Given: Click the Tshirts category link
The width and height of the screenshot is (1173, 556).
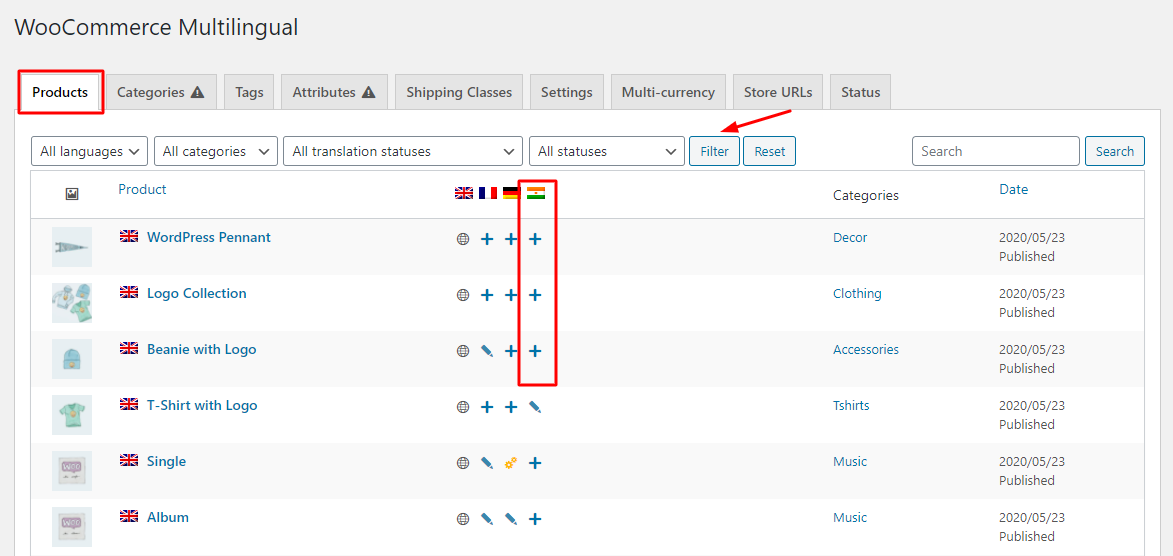Looking at the screenshot, I should coord(851,406).
